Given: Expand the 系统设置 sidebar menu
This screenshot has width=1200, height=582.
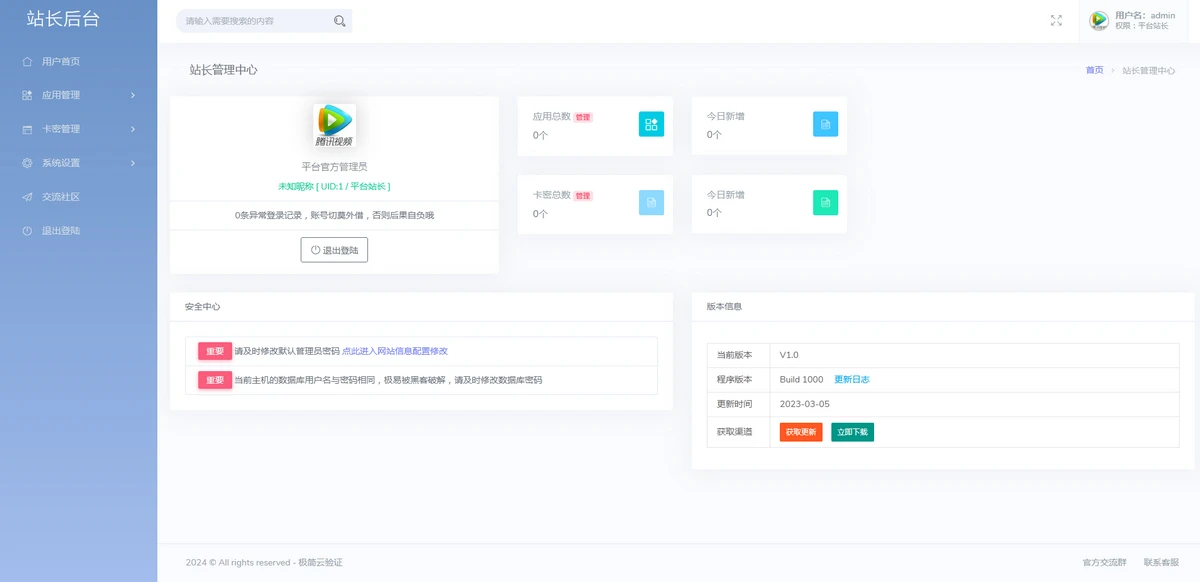Looking at the screenshot, I should 78,163.
